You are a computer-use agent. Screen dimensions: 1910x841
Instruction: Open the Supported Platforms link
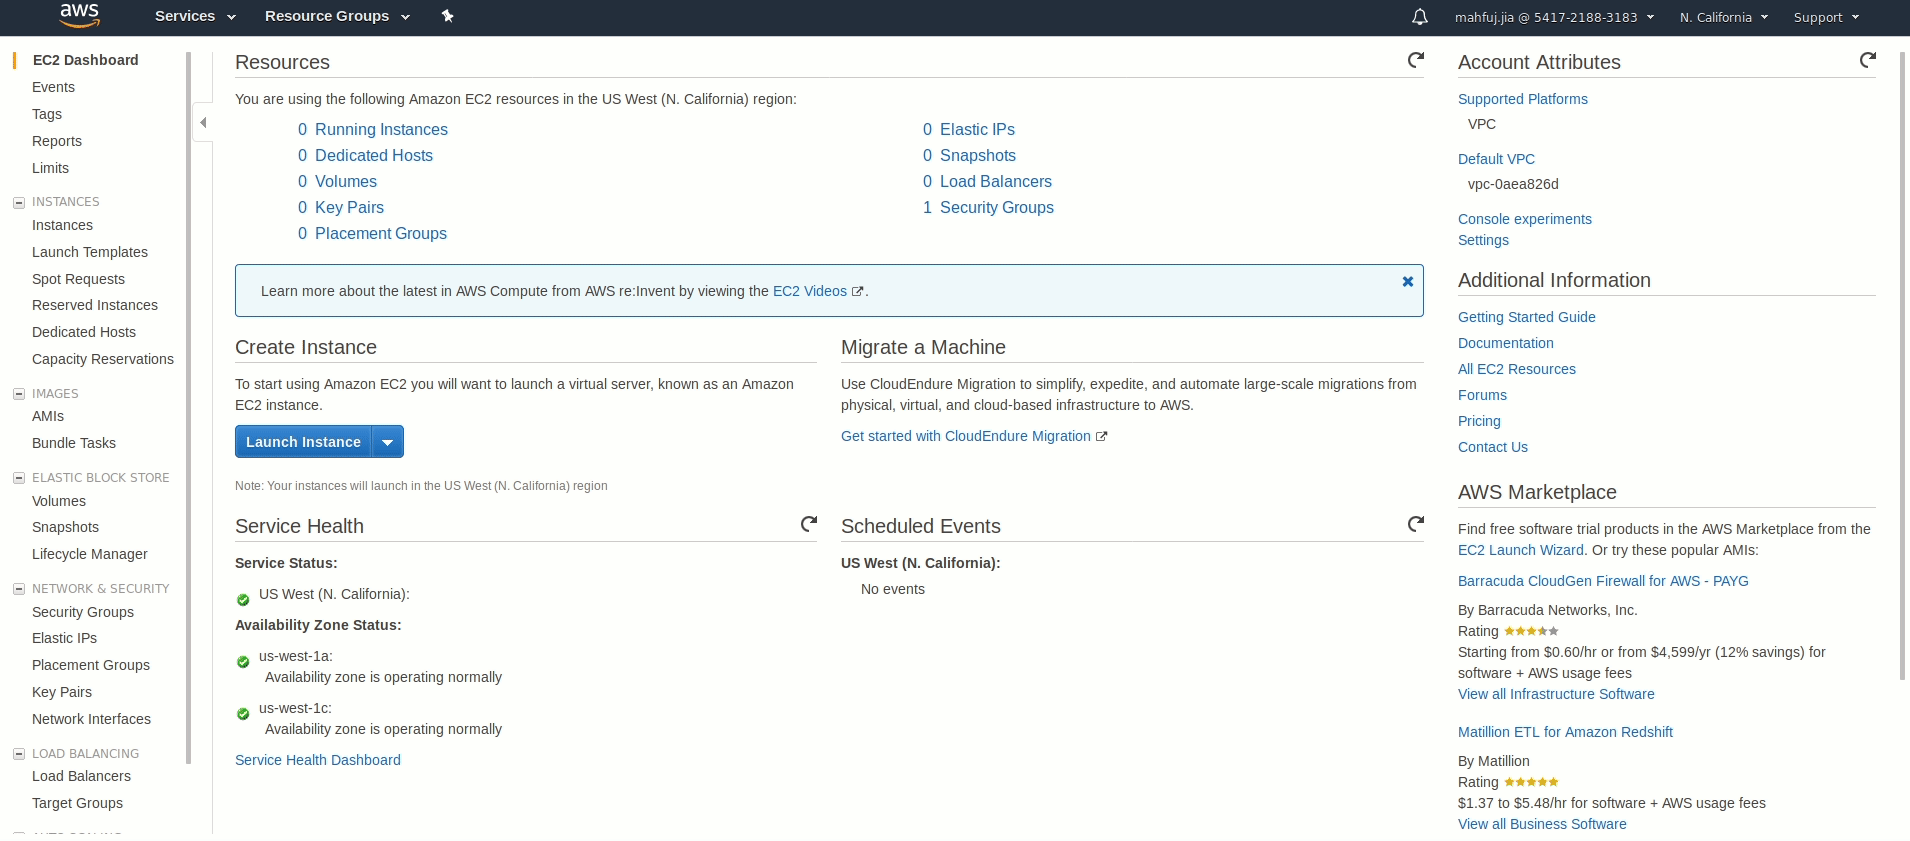pos(1523,99)
